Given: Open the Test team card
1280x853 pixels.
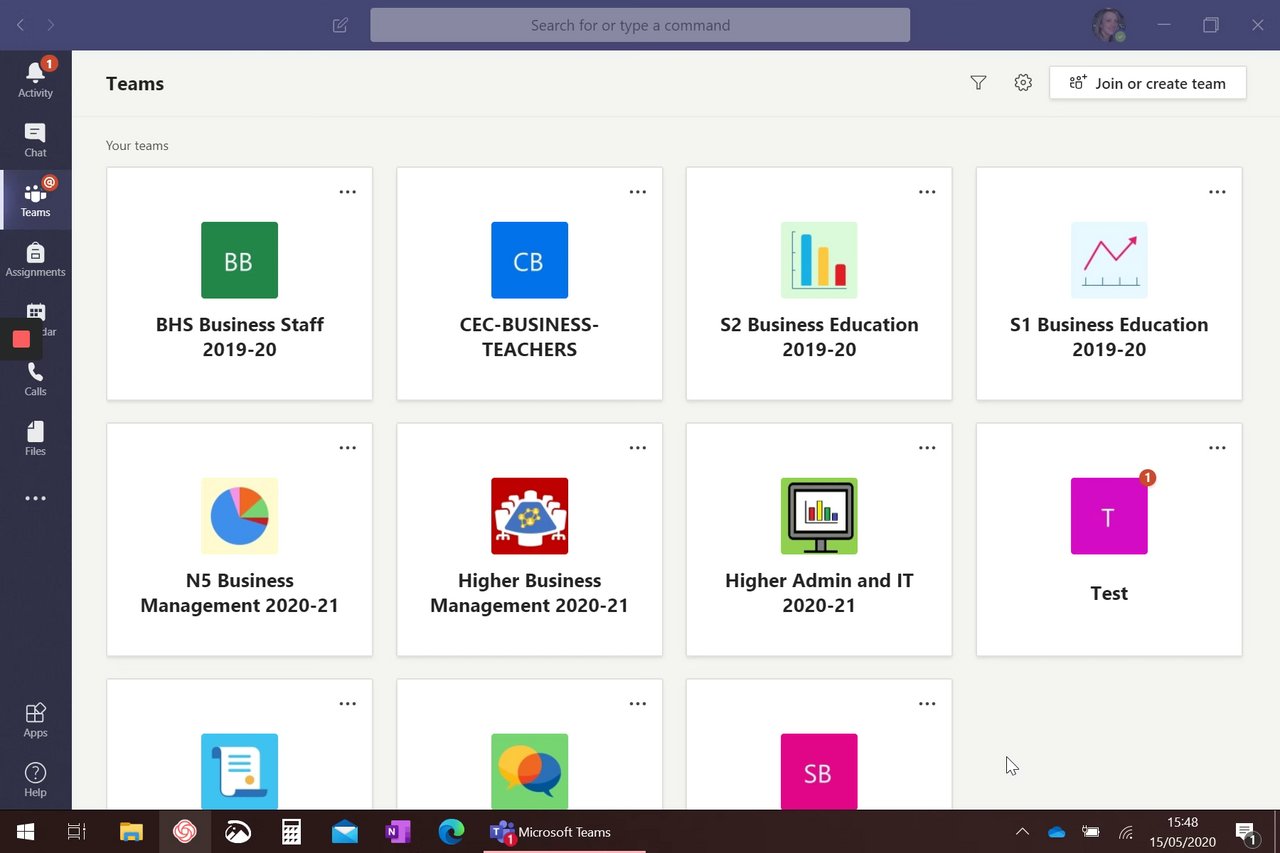Looking at the screenshot, I should [x=1109, y=540].
